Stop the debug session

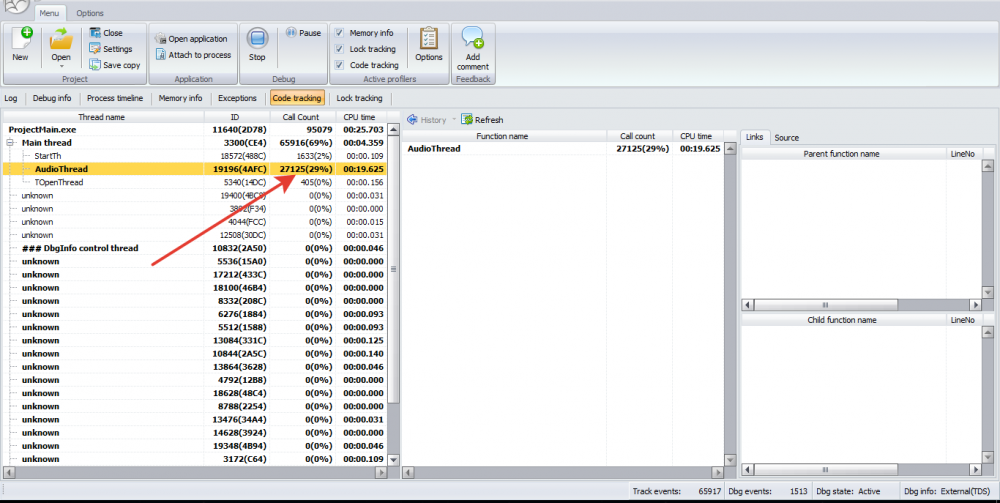coord(257,45)
